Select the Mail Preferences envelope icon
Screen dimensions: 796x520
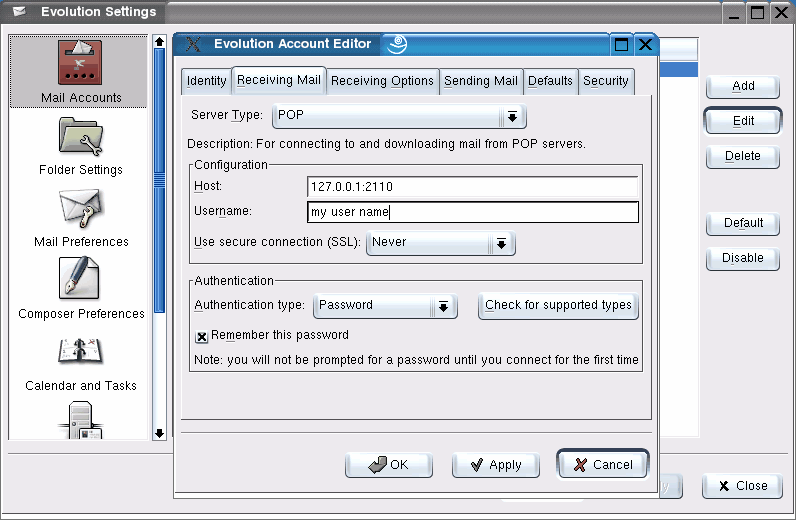coord(81,208)
